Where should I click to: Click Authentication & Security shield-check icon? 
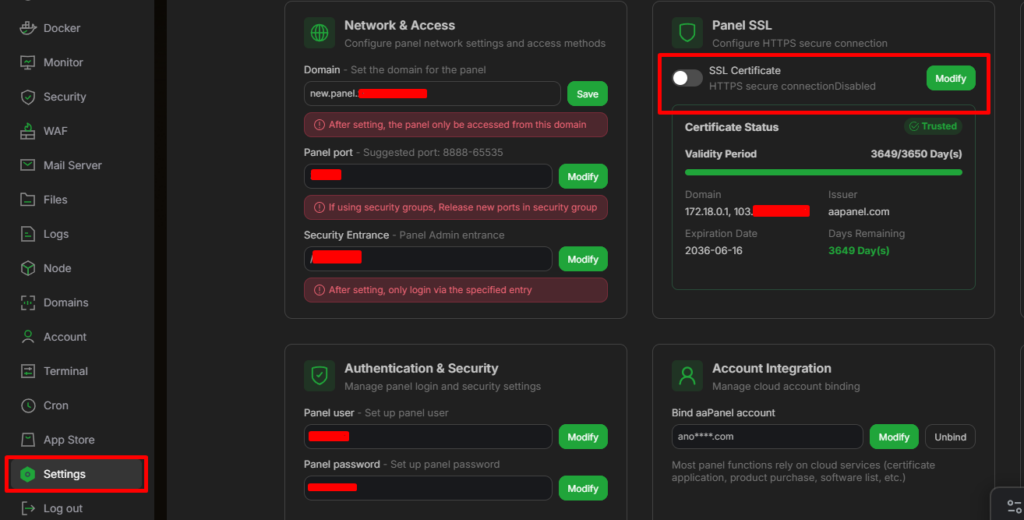coord(319,376)
